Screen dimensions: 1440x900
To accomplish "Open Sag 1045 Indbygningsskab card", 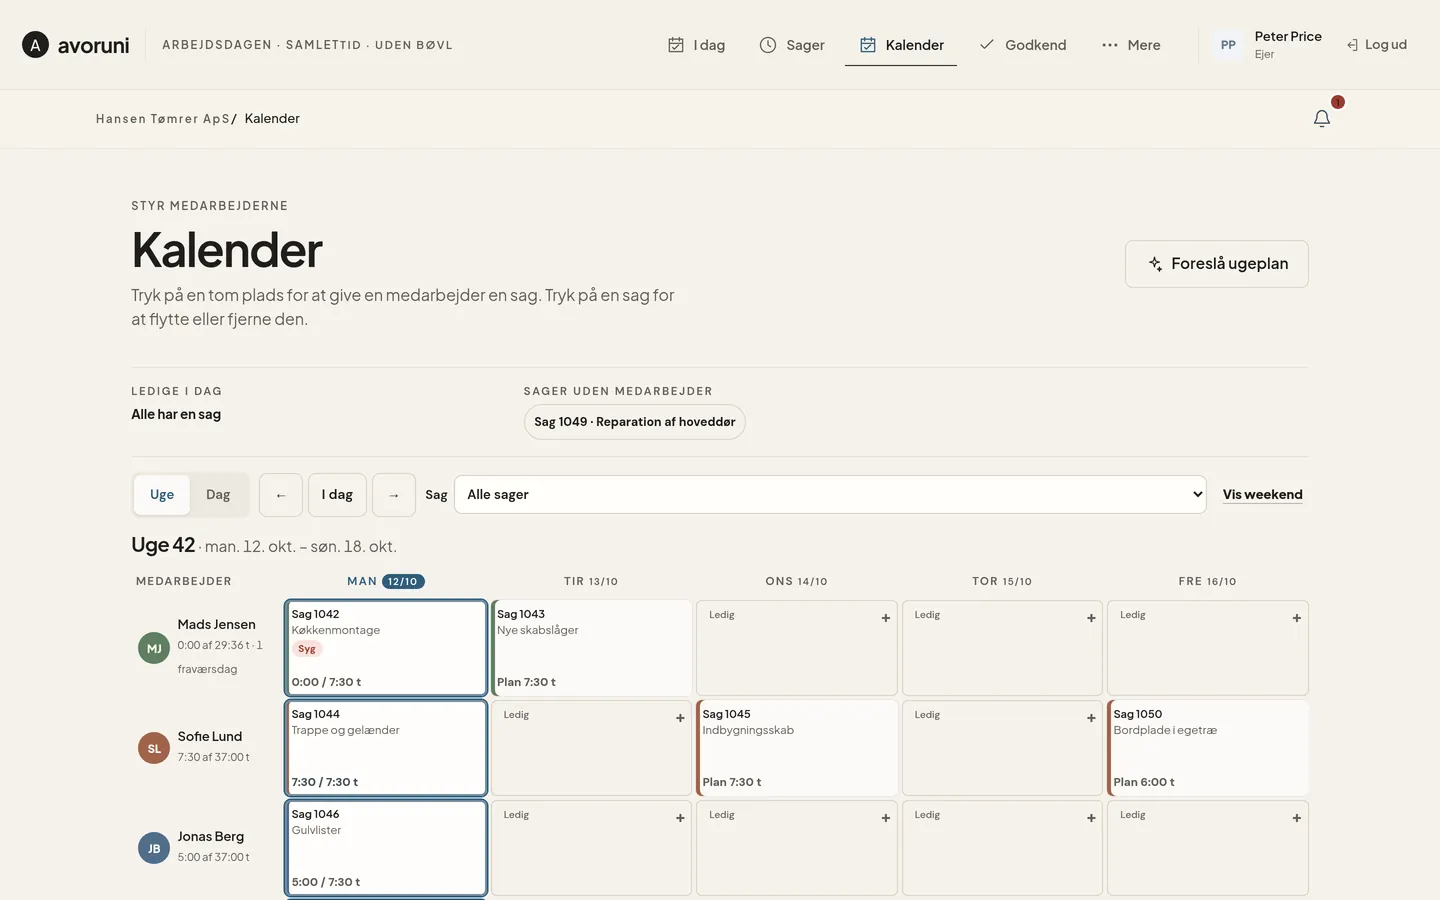I will [797, 748].
